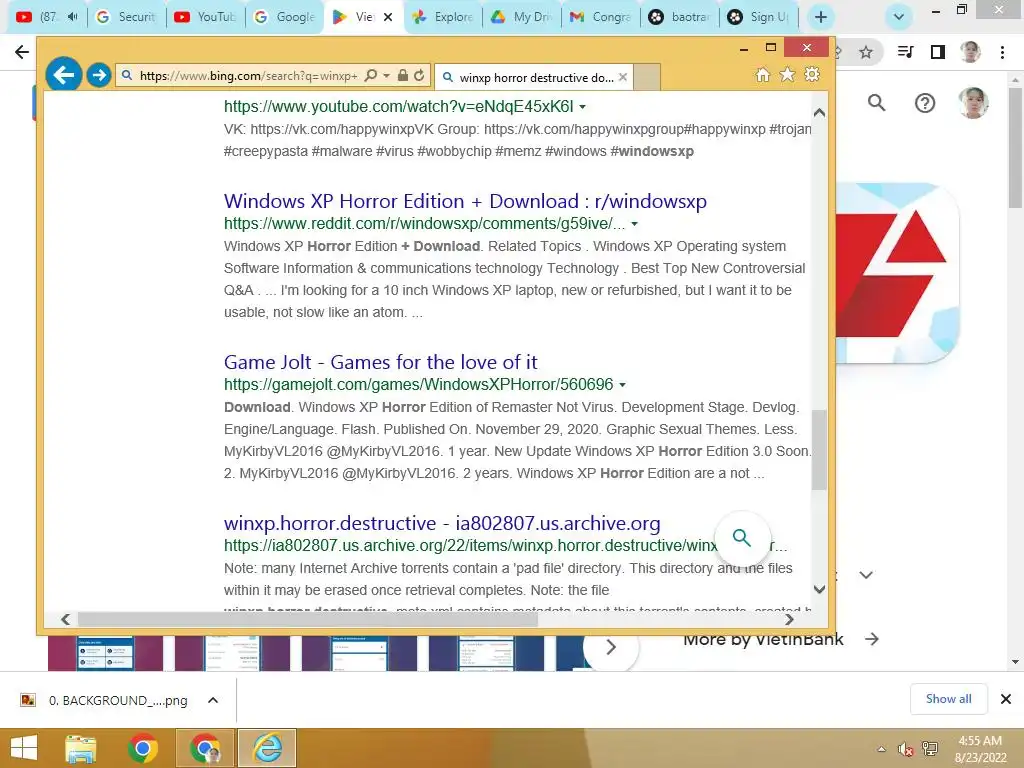This screenshot has width=1024, height=768.
Task: Close the 'winxp horror destructive' IE tab
Action: point(623,77)
